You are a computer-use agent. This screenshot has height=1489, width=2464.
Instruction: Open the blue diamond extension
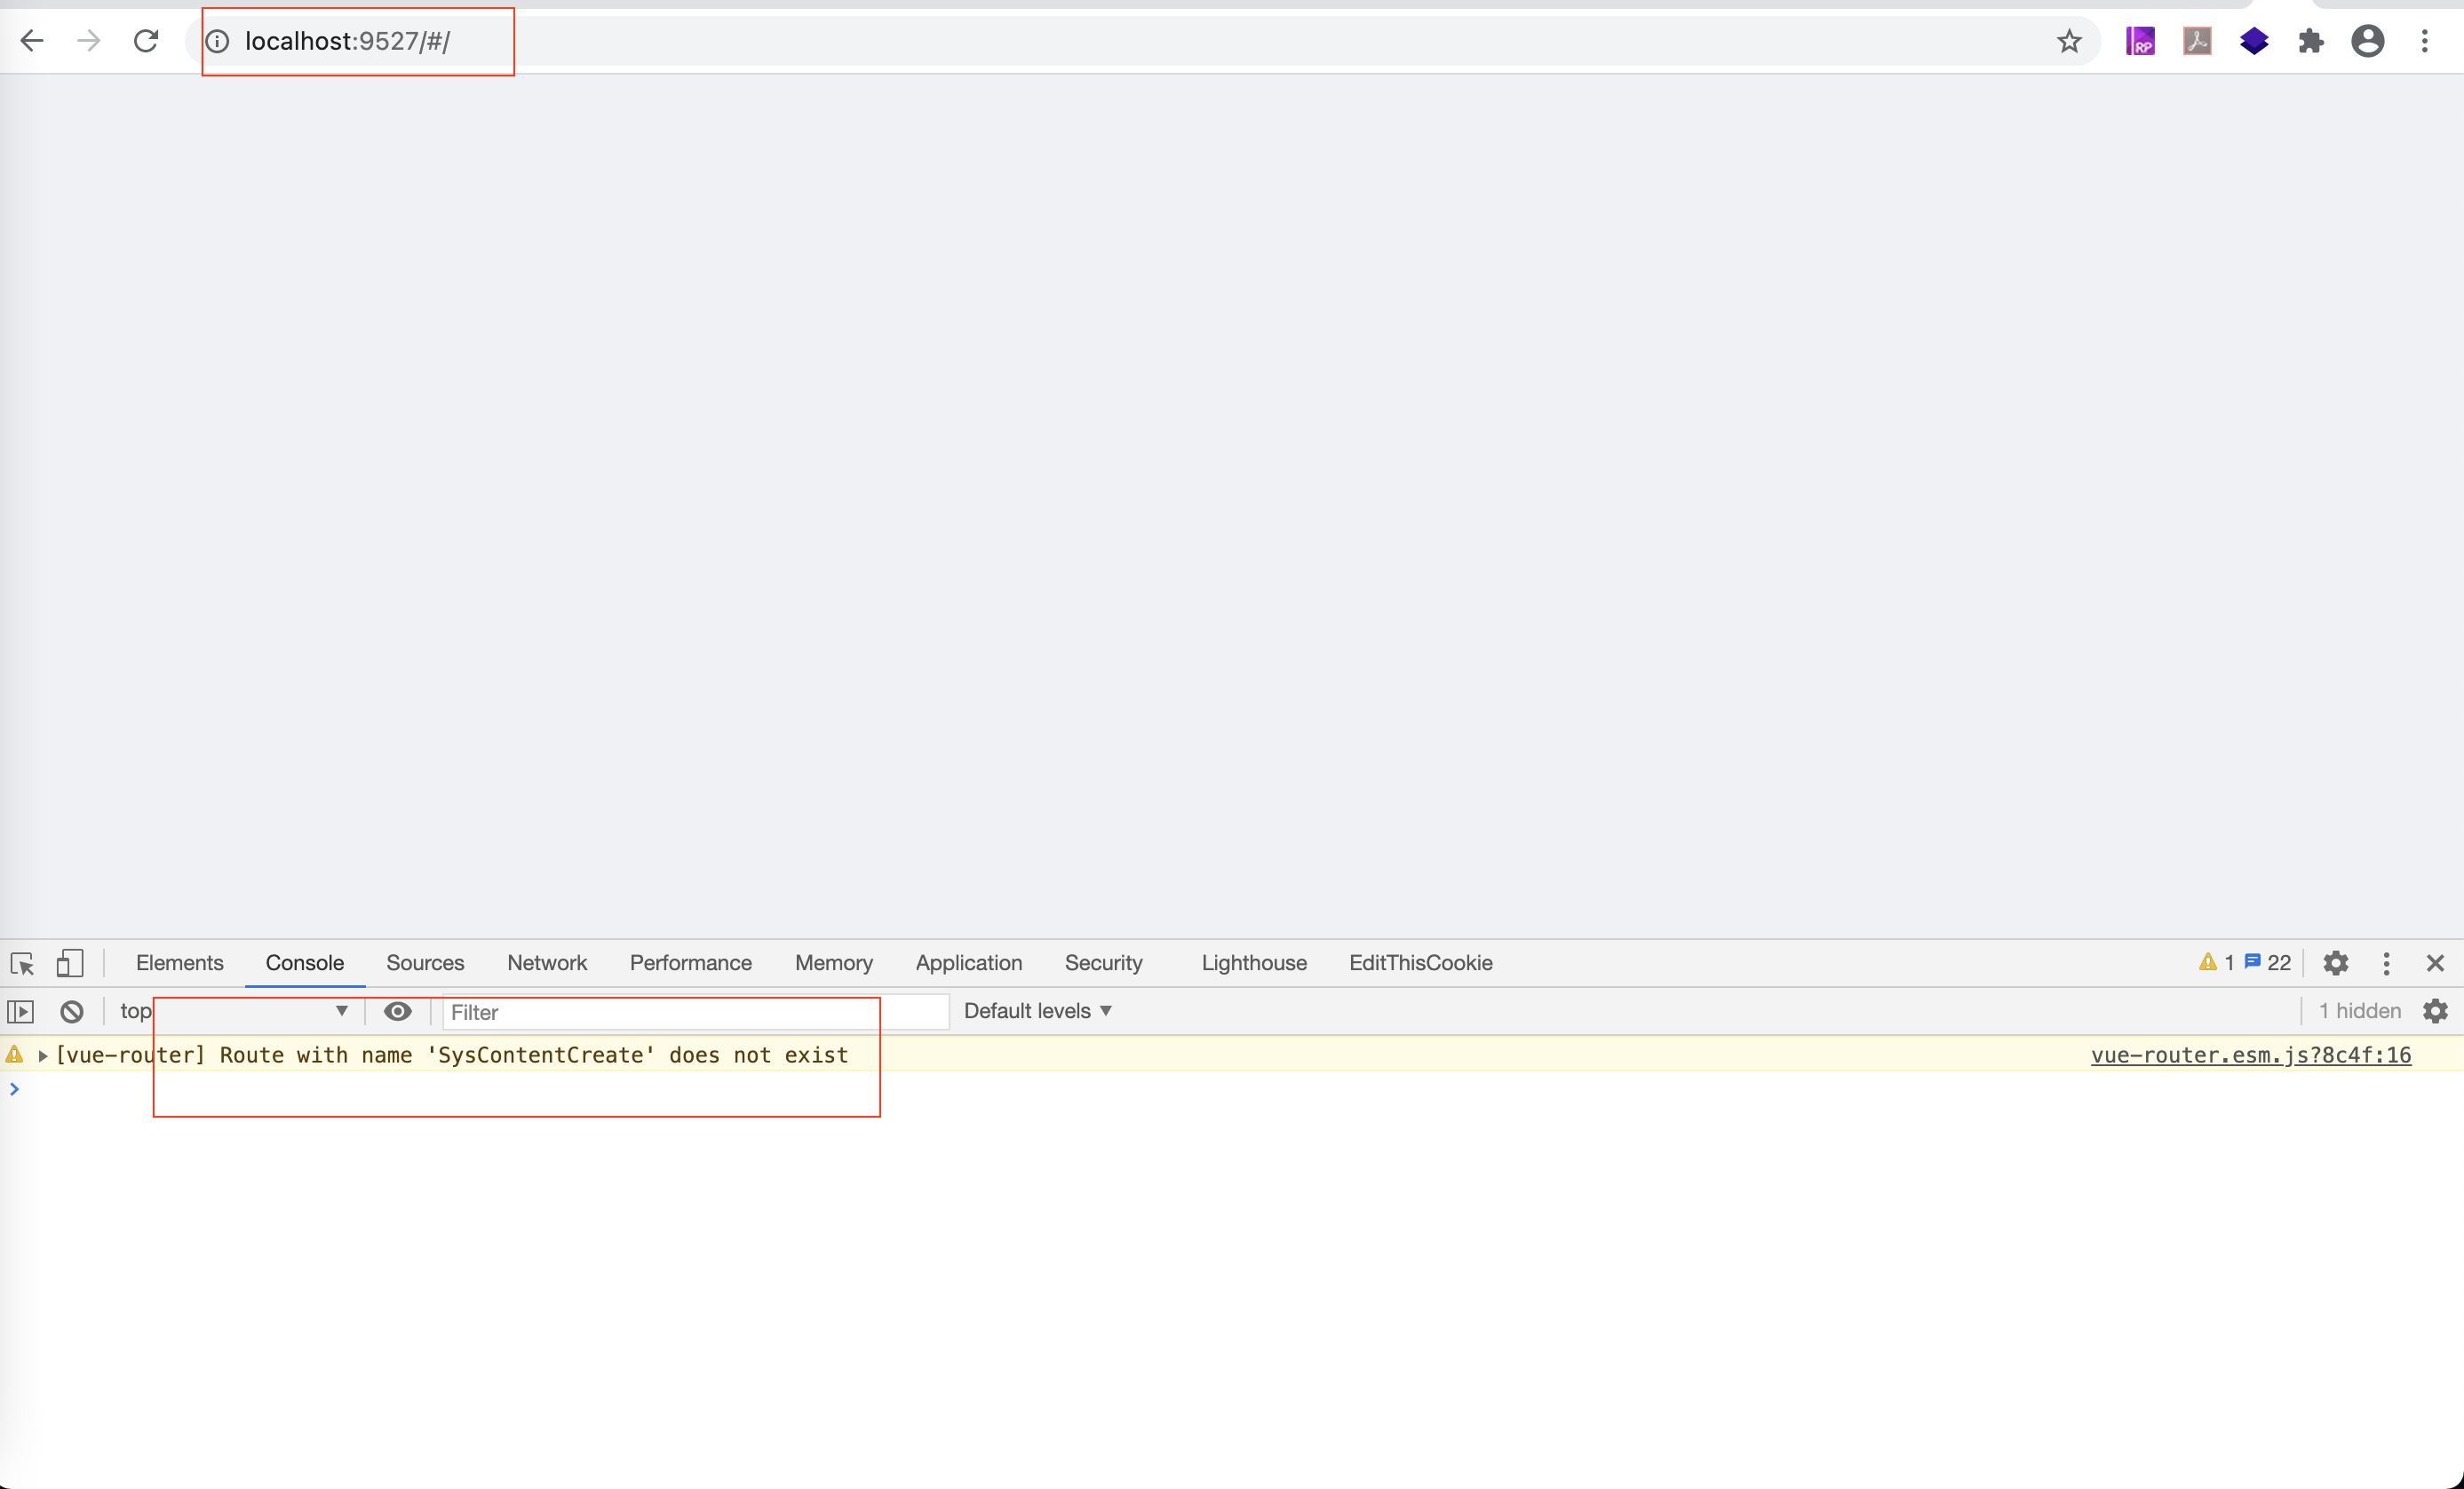coord(2254,41)
